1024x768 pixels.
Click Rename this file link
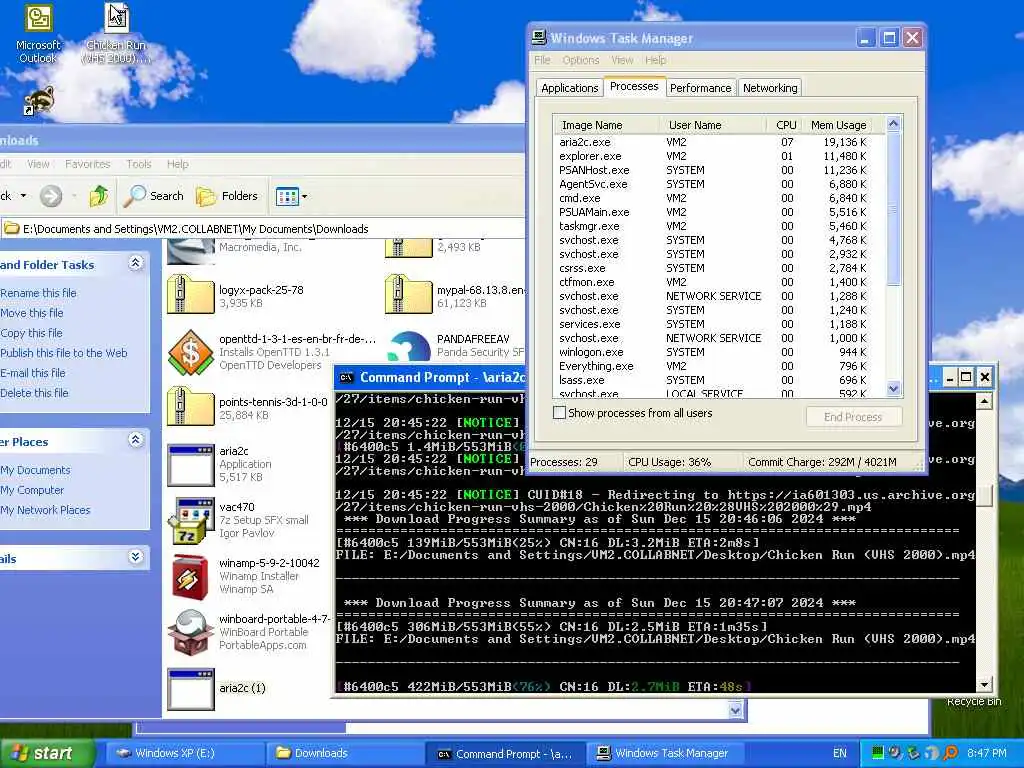click(x=38, y=293)
